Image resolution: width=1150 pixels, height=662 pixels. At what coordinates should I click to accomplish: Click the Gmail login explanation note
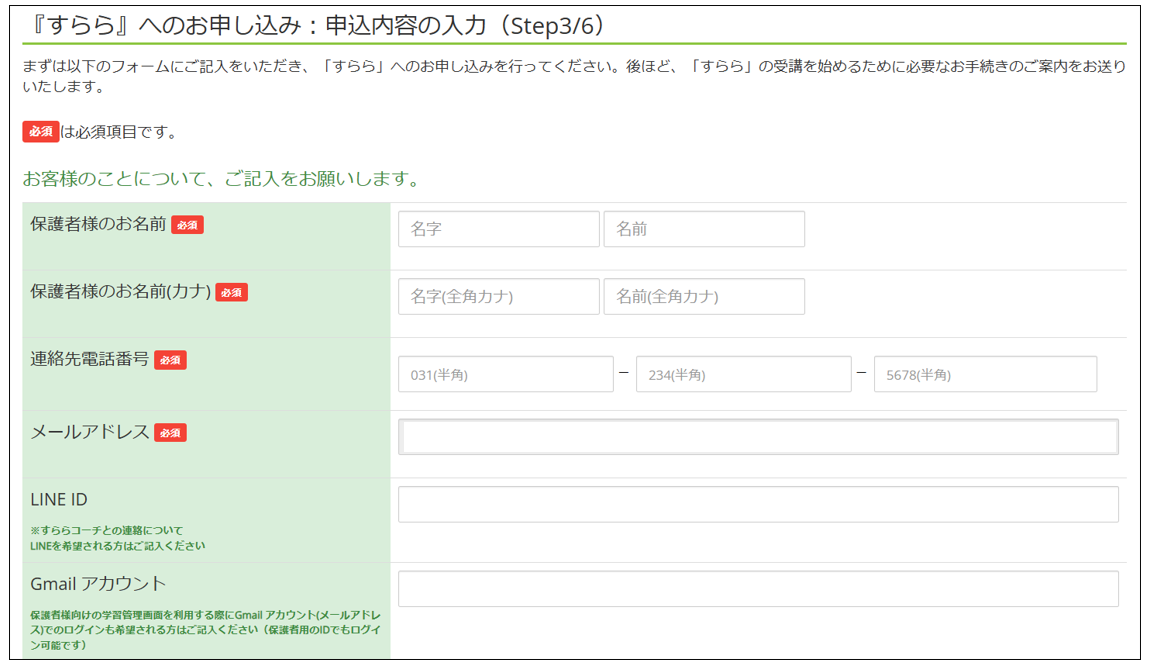[x=205, y=630]
